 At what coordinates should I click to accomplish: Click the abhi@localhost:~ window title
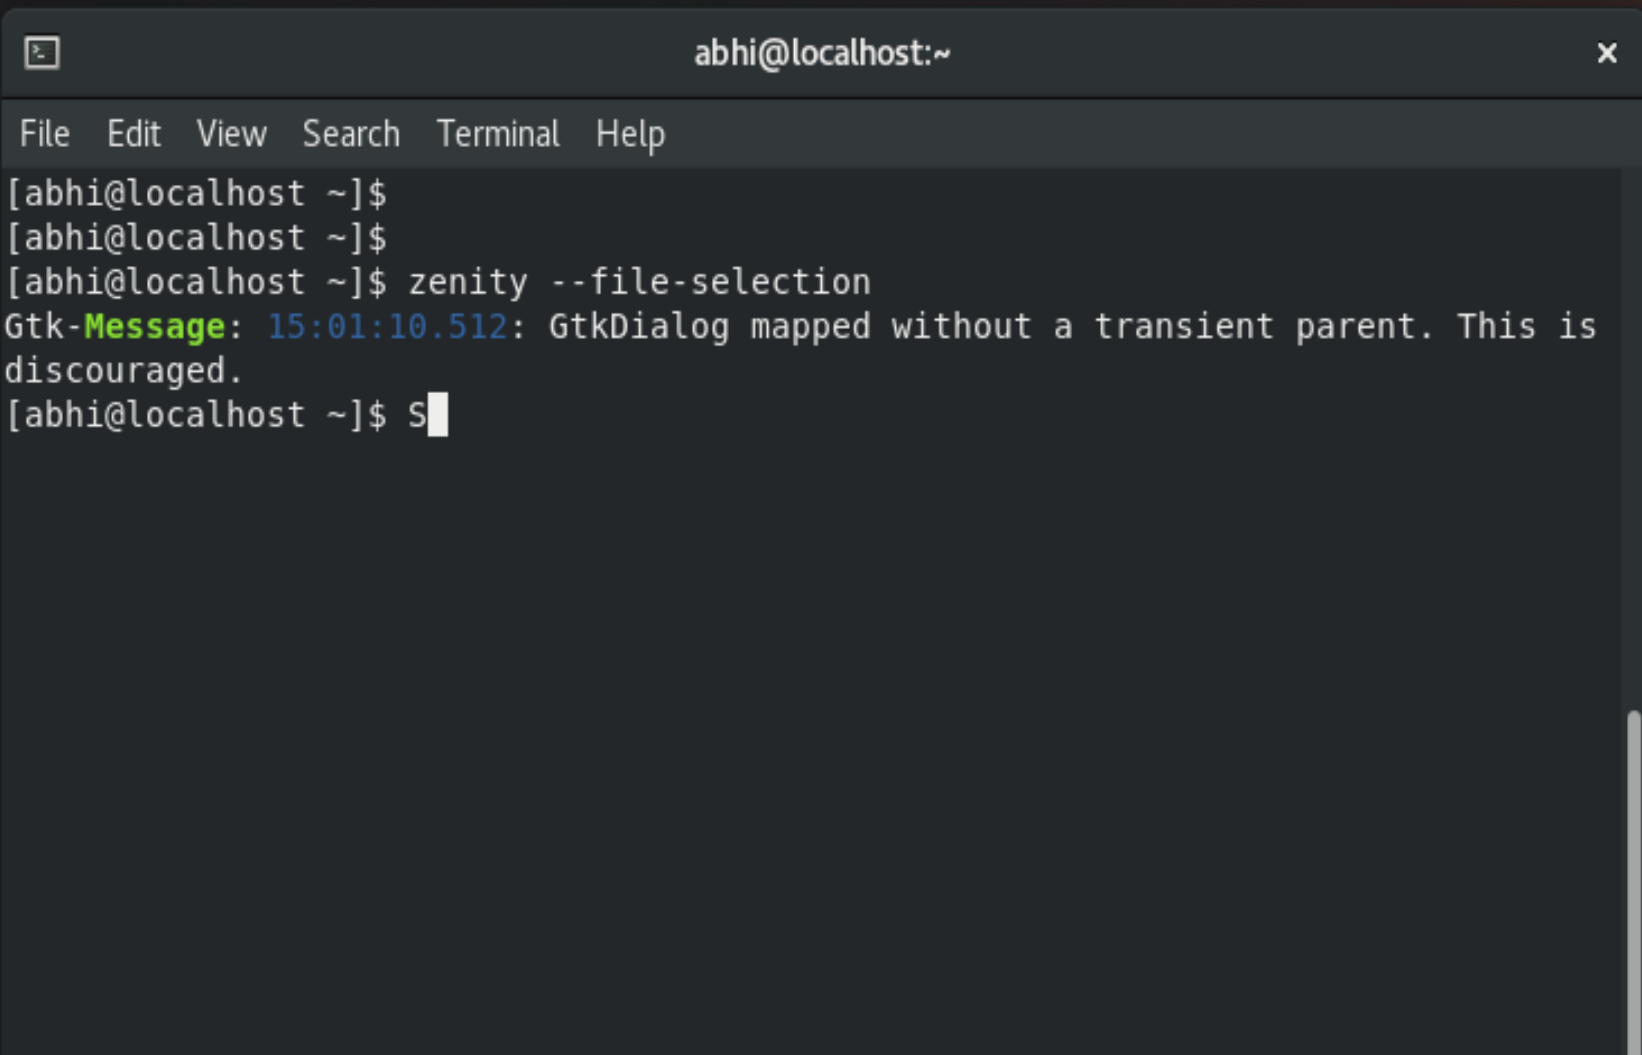820,52
